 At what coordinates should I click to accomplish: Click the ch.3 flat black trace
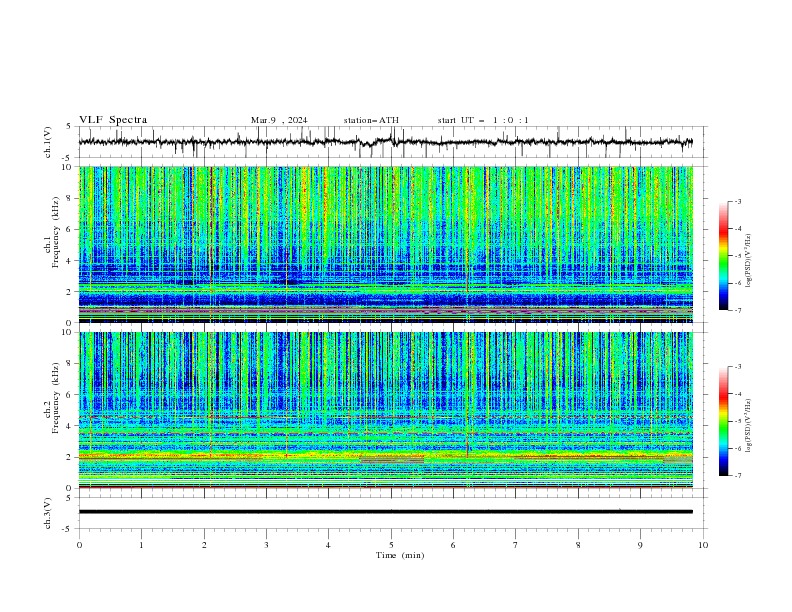(386, 512)
